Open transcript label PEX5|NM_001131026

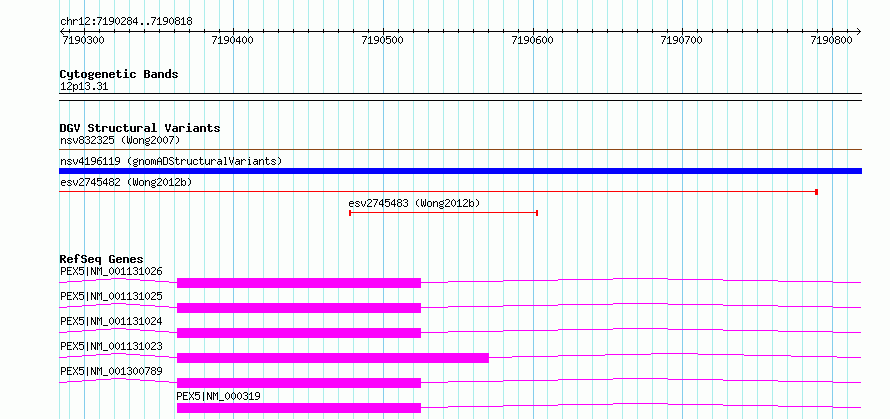pos(111,271)
